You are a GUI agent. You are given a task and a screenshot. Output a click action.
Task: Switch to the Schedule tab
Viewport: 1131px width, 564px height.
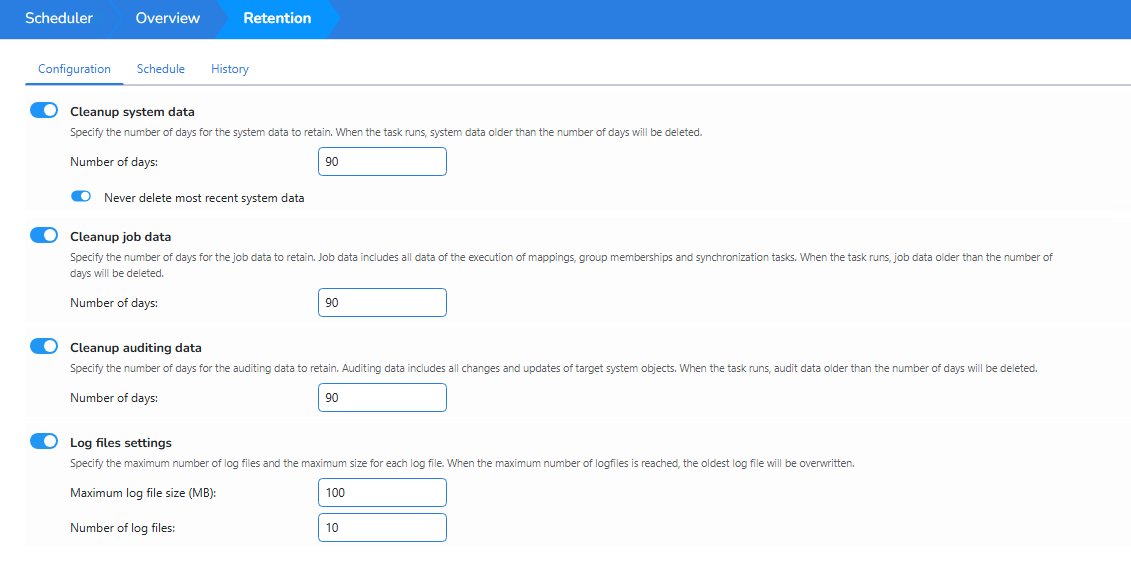point(160,69)
